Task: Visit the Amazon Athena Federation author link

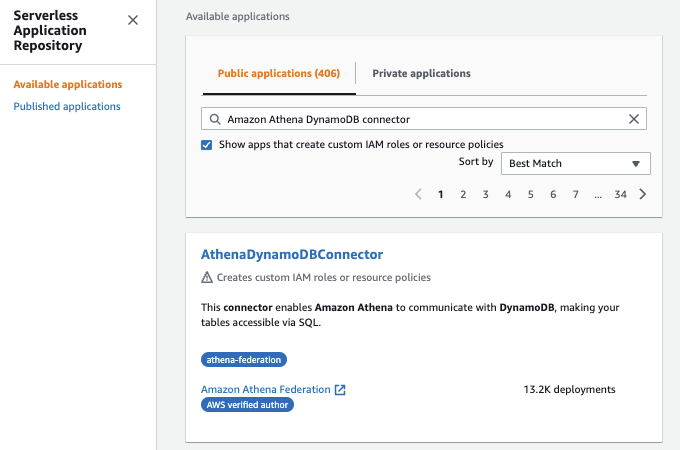Action: [266, 389]
